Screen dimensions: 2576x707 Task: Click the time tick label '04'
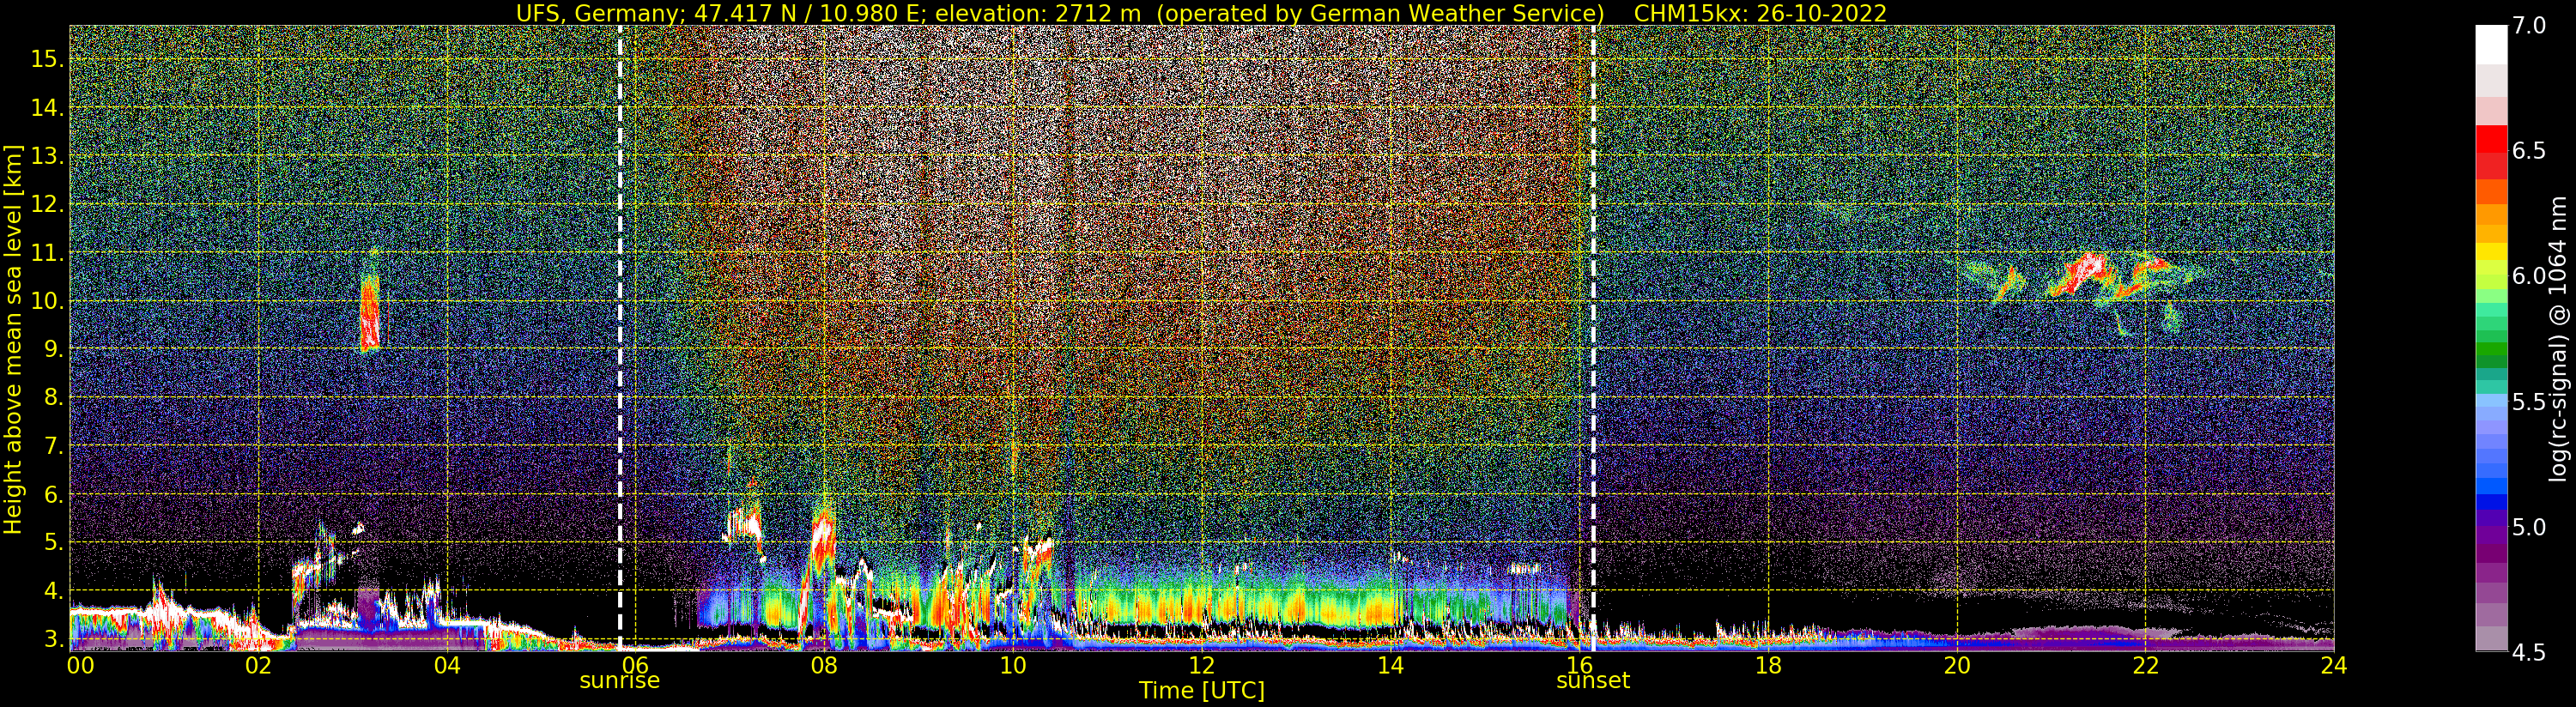point(447,665)
